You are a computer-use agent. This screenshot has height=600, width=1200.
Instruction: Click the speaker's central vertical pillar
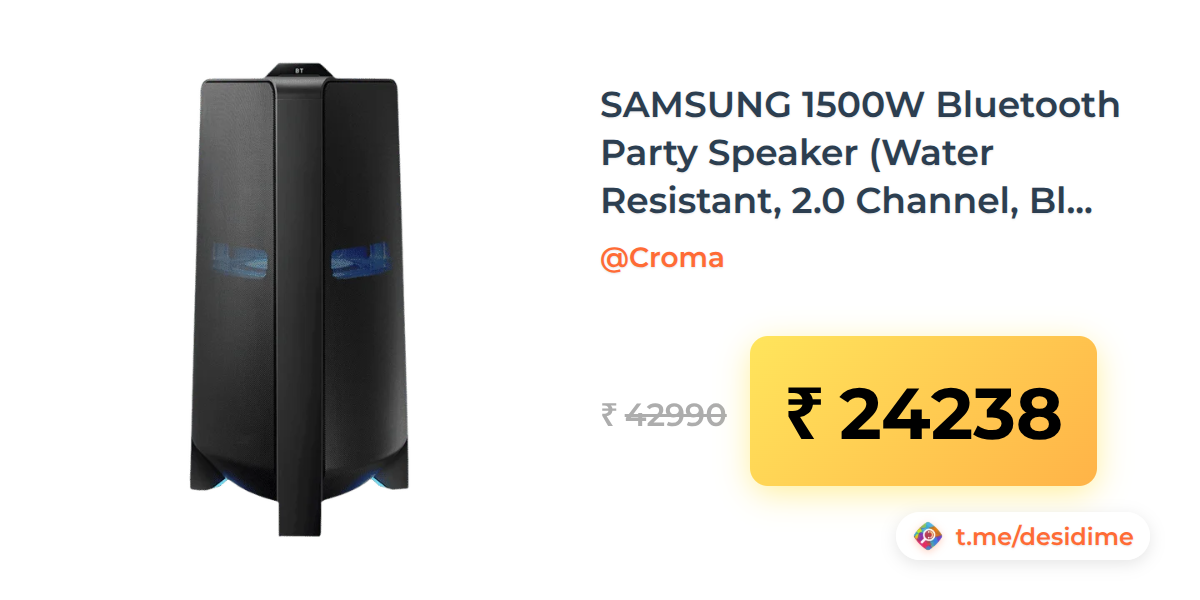(x=301, y=300)
